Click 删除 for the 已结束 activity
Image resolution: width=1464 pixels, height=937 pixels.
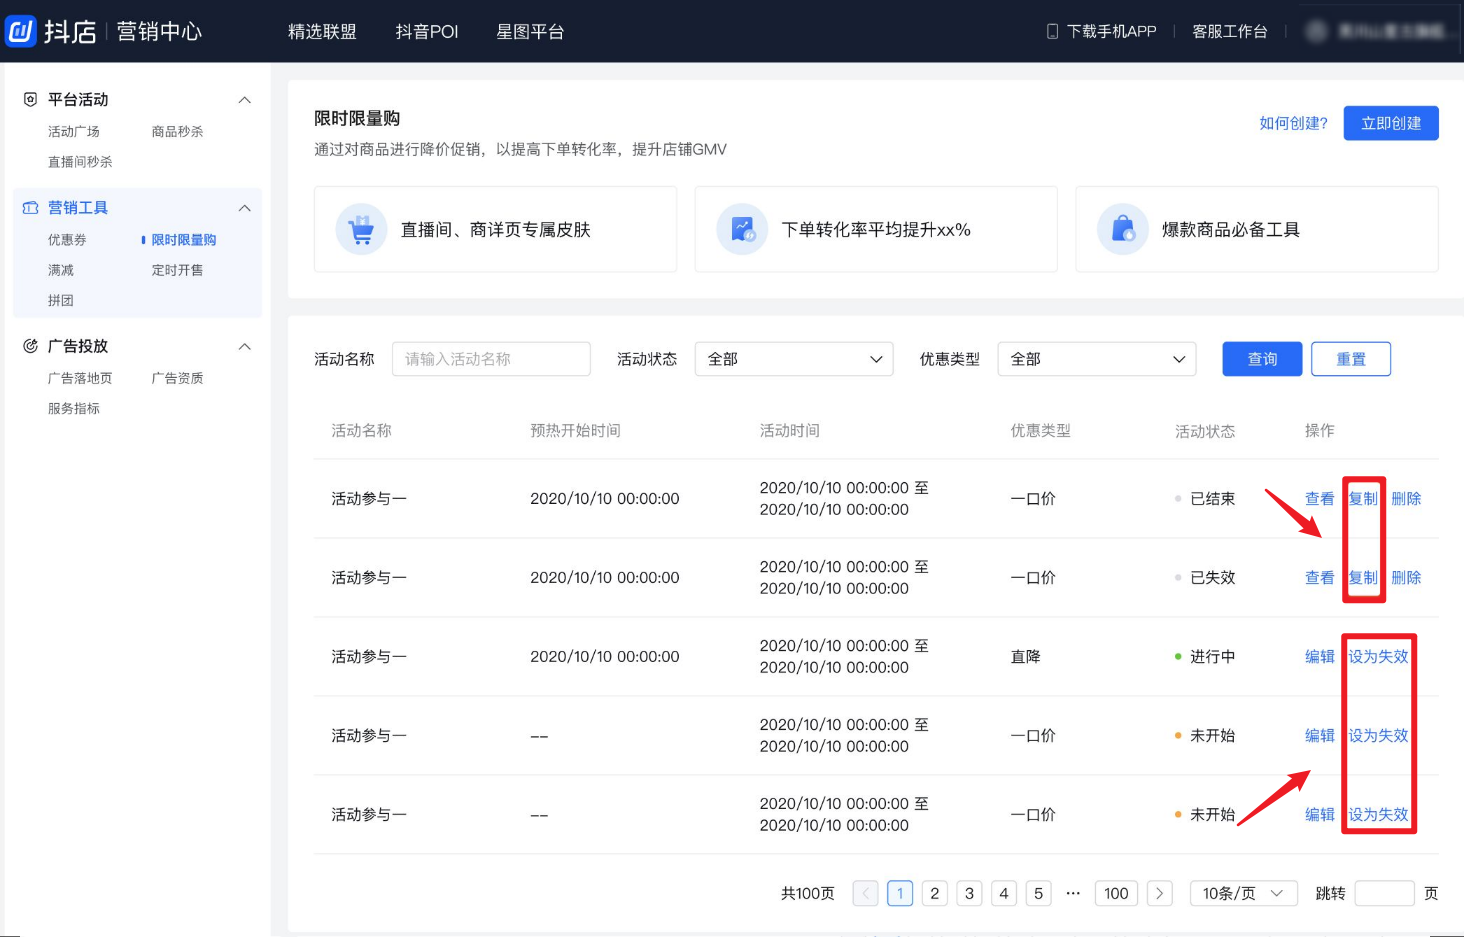1406,498
